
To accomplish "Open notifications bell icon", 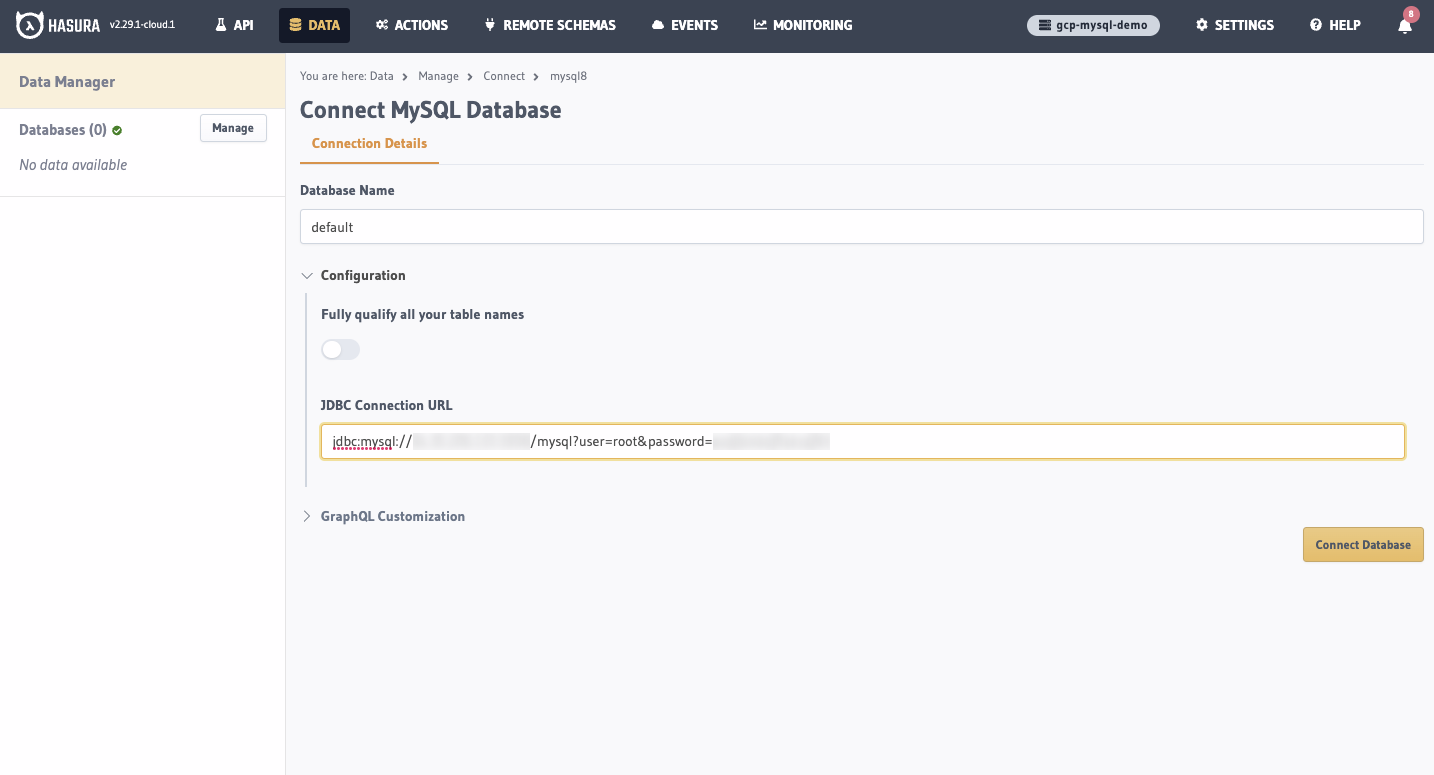I will (x=1405, y=26).
